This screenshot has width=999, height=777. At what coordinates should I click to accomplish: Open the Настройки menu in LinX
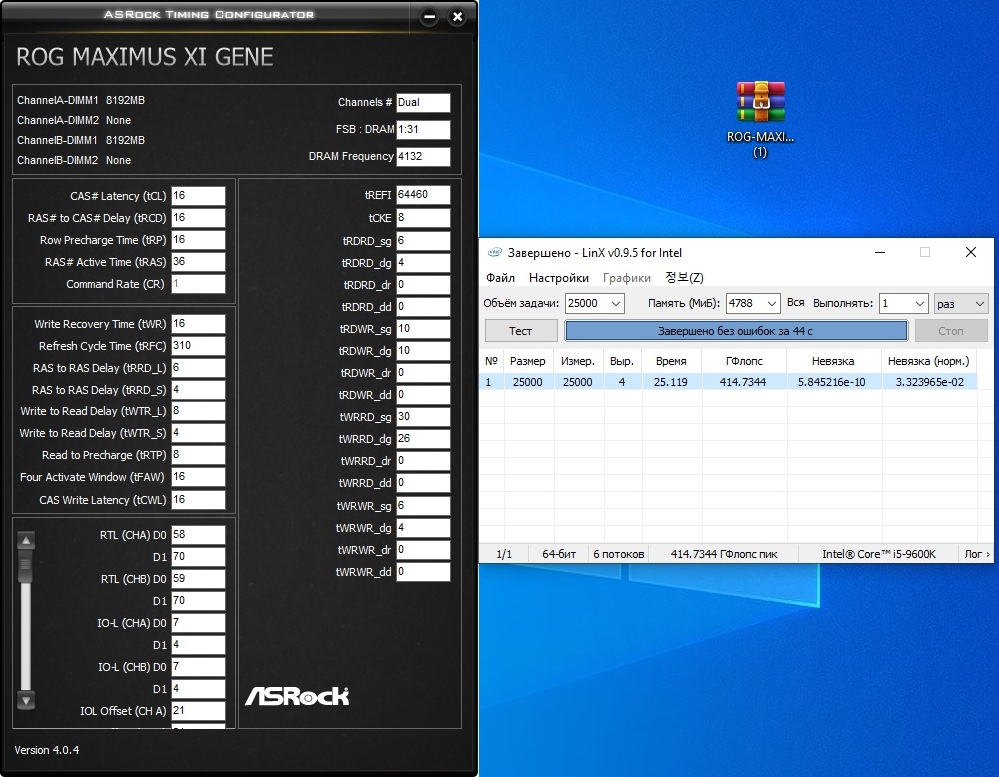coord(559,278)
